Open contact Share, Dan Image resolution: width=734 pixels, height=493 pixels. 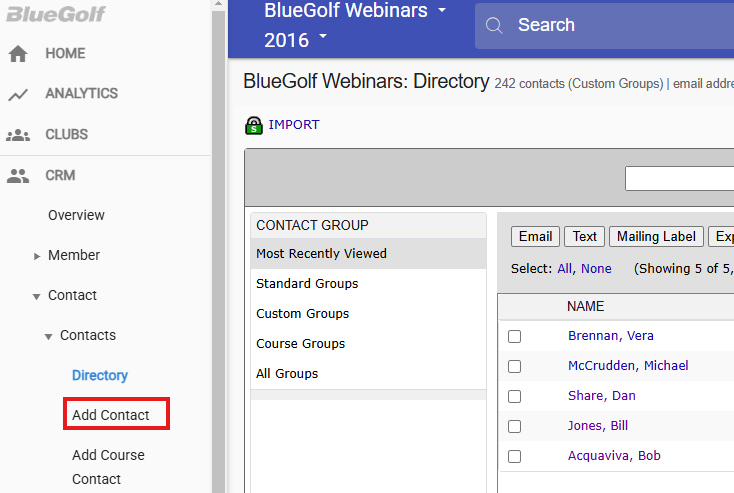[x=602, y=396]
